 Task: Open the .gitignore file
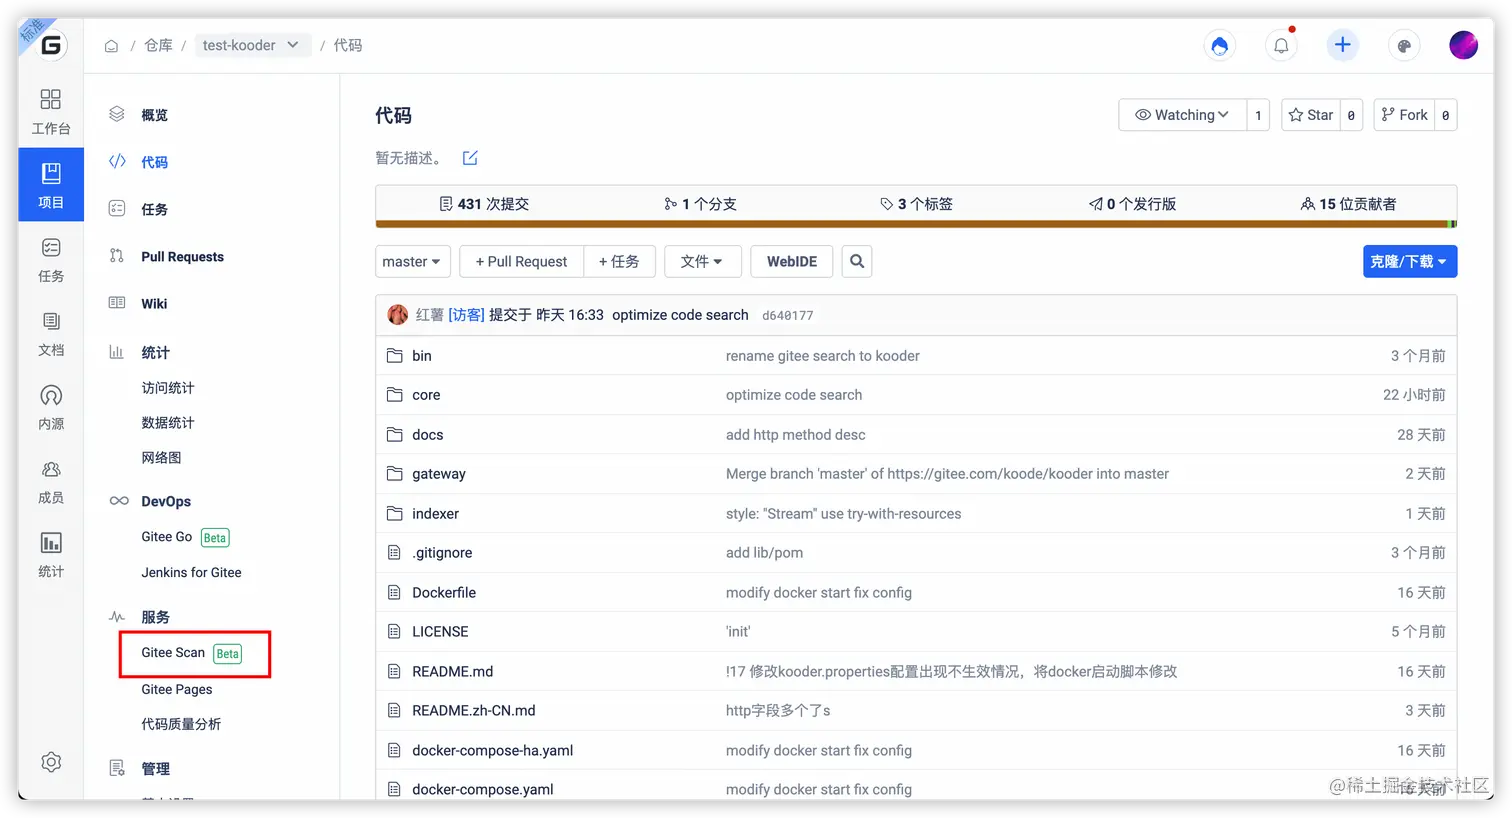pyautogui.click(x=442, y=553)
